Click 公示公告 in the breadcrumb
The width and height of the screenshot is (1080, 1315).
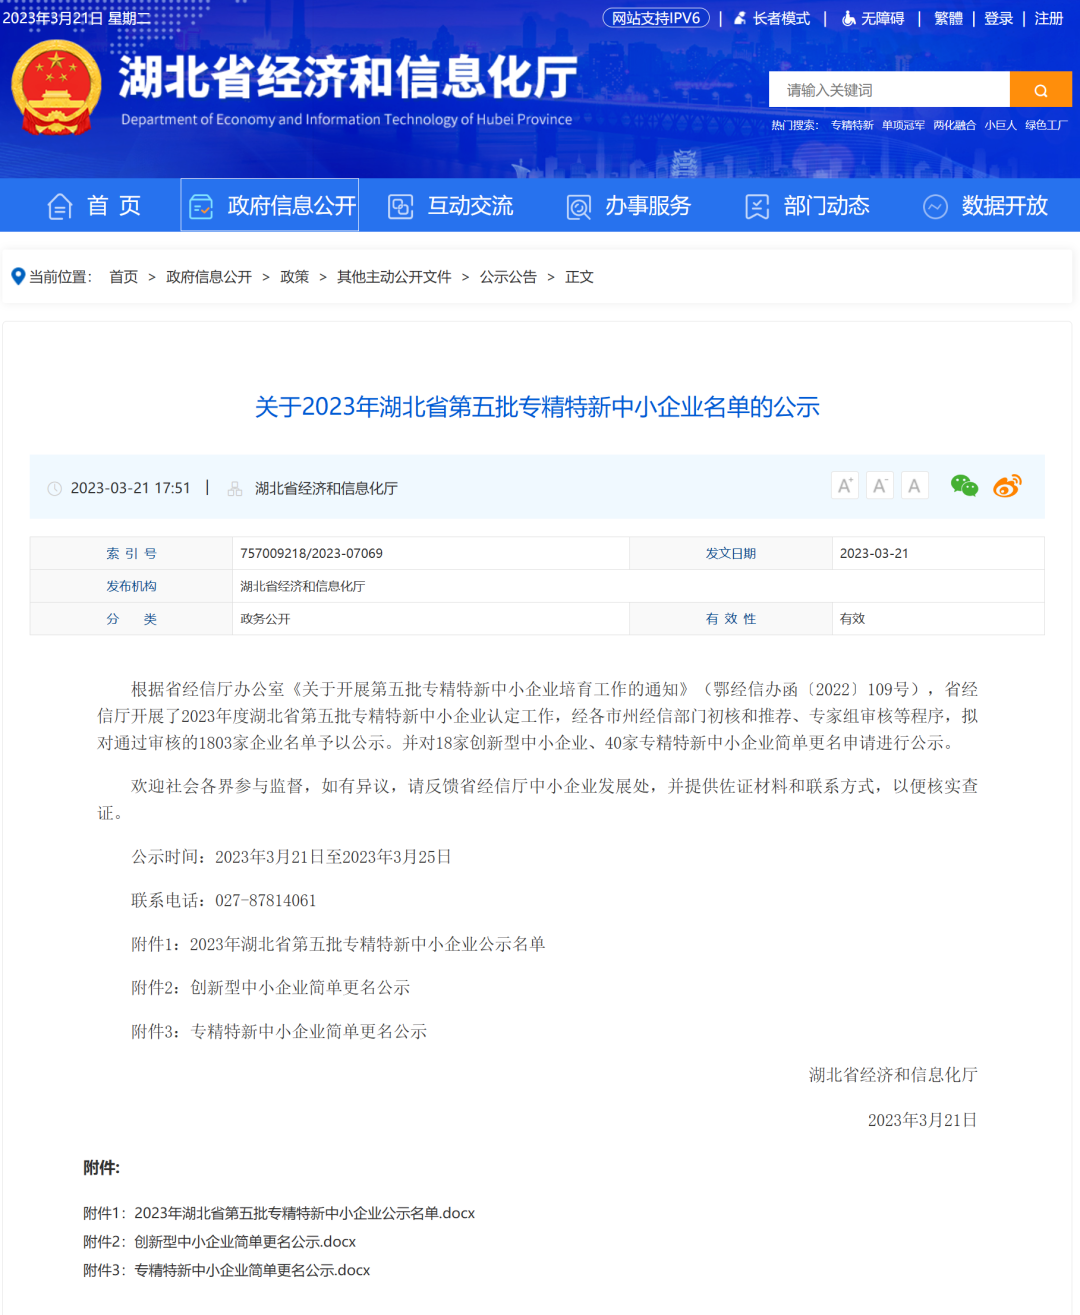(508, 277)
